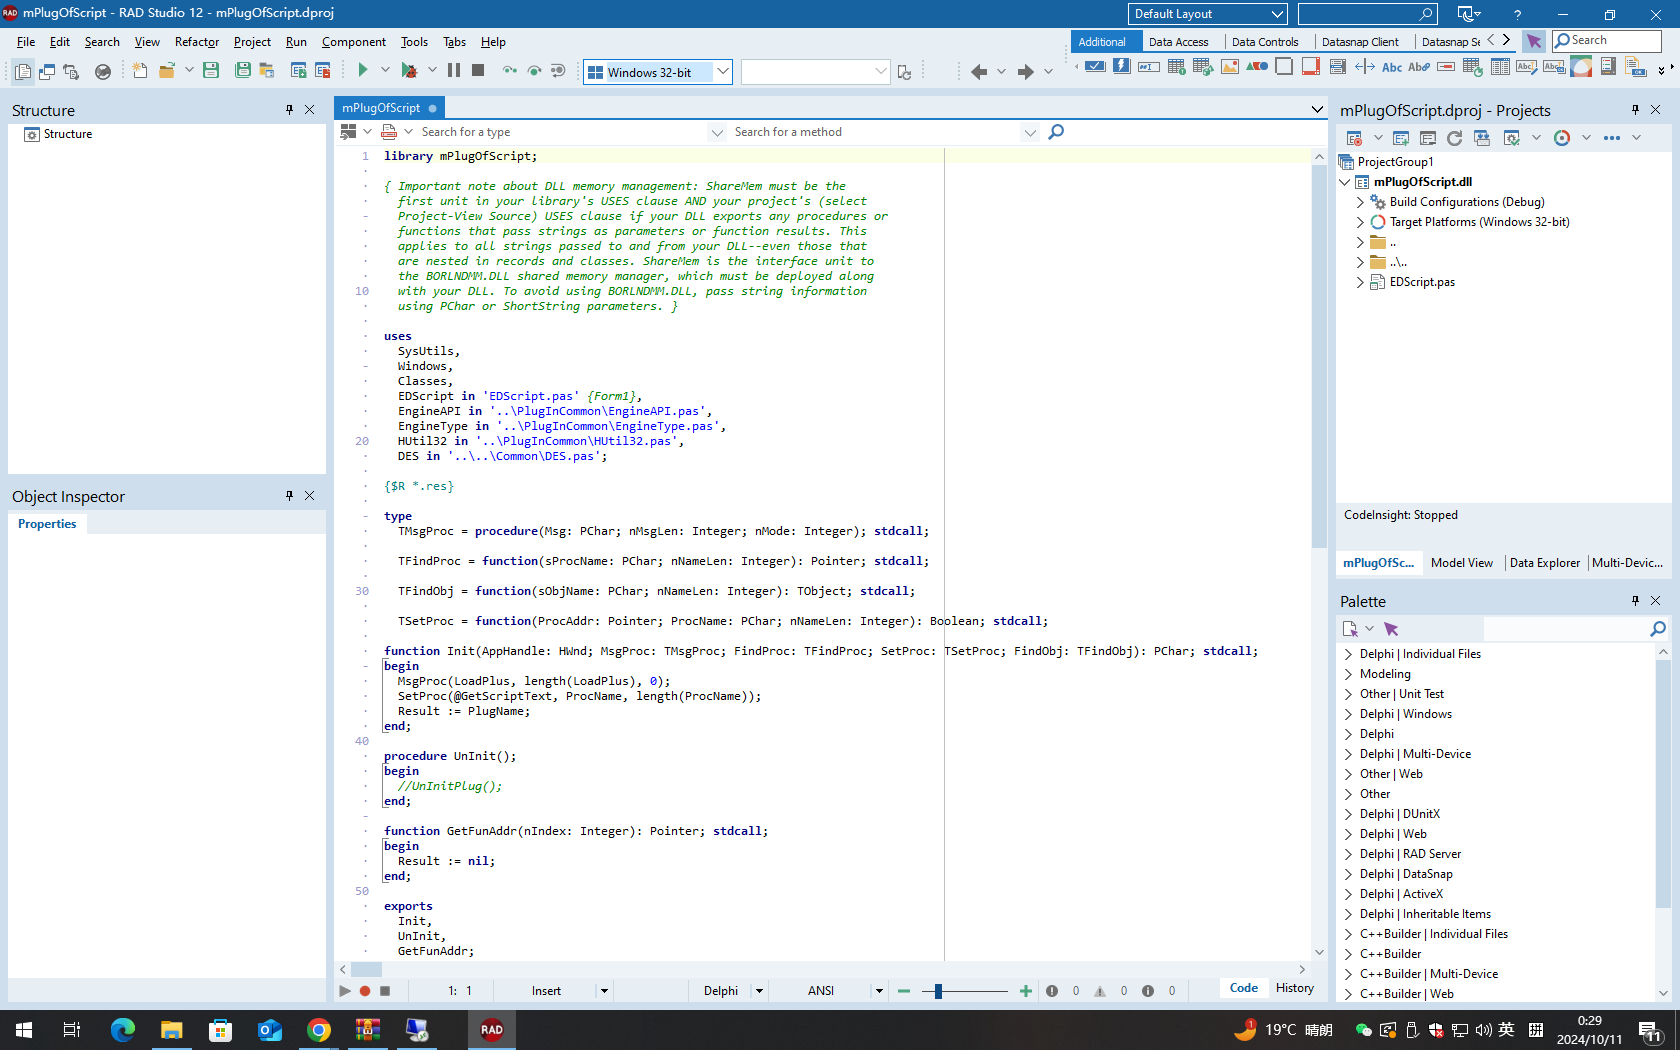
Task: Open the Model View tab
Action: click(1461, 563)
